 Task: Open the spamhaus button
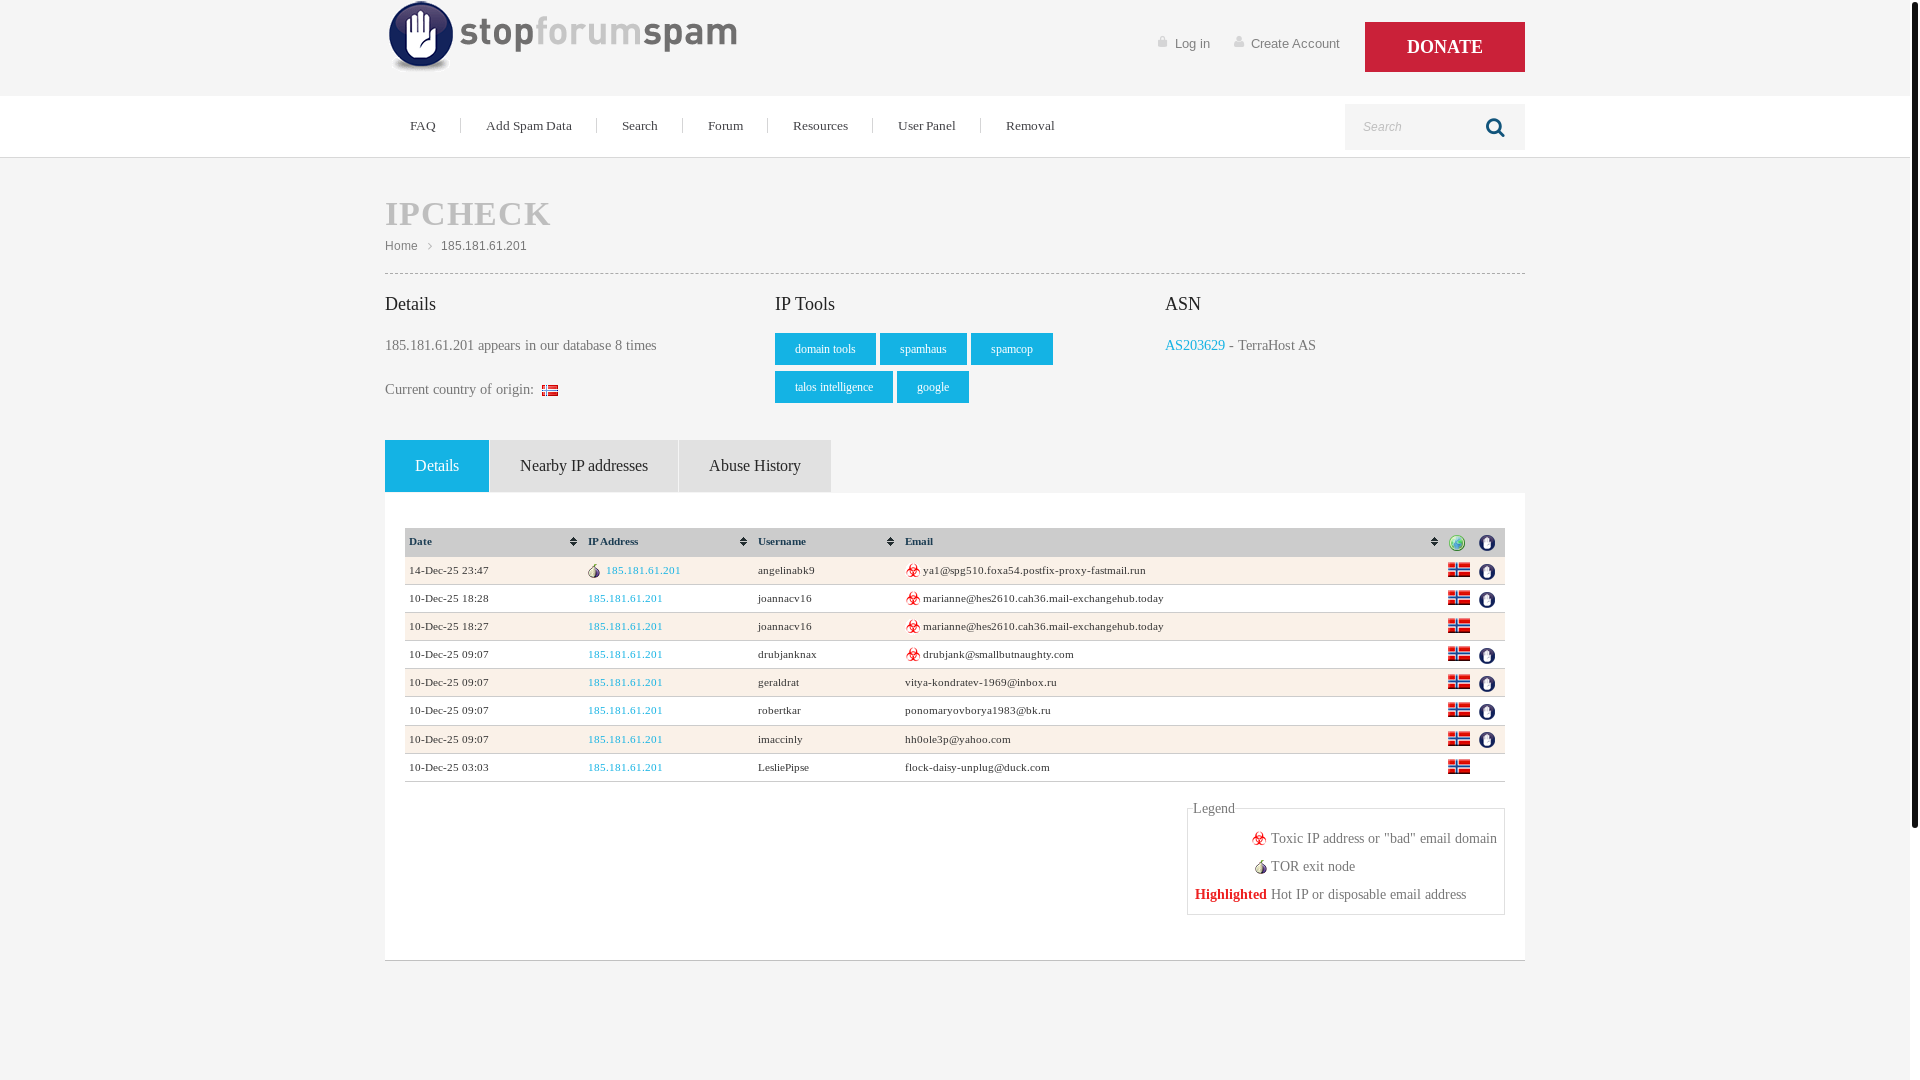tap(923, 349)
